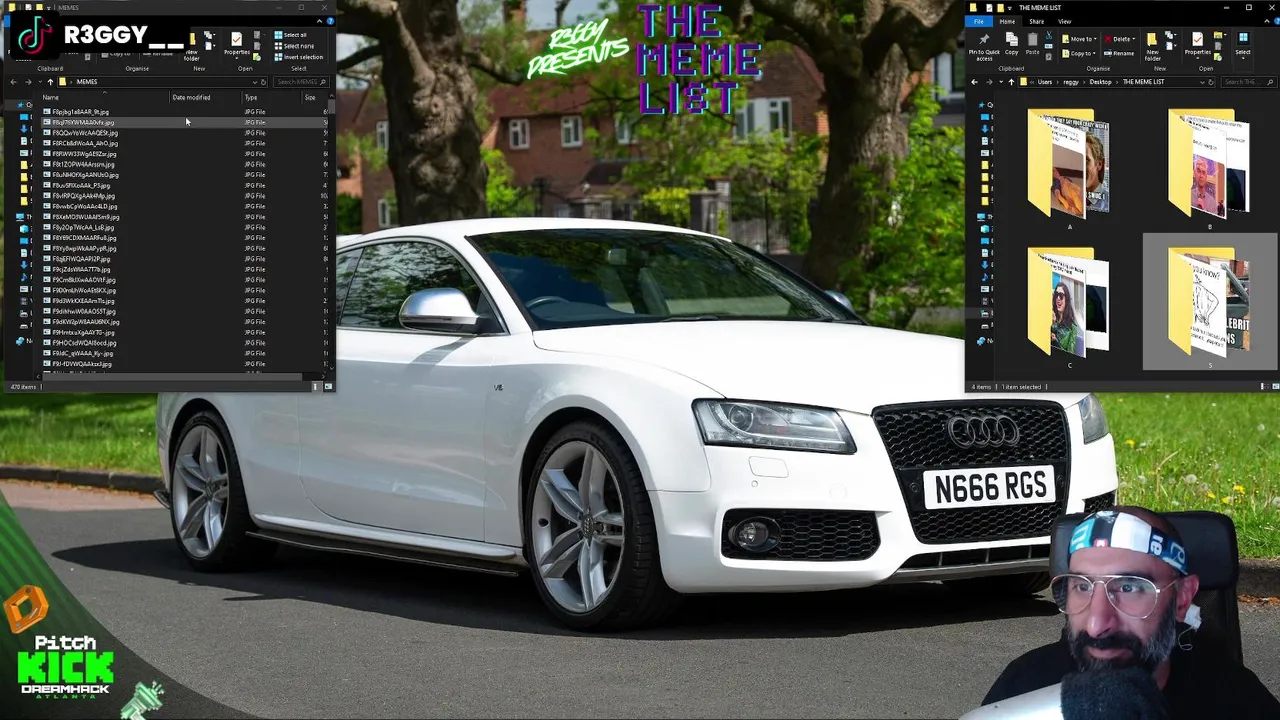Click Pin to Quick access in THE MEME LIST window
This screenshot has height=720, width=1280.
click(984, 45)
